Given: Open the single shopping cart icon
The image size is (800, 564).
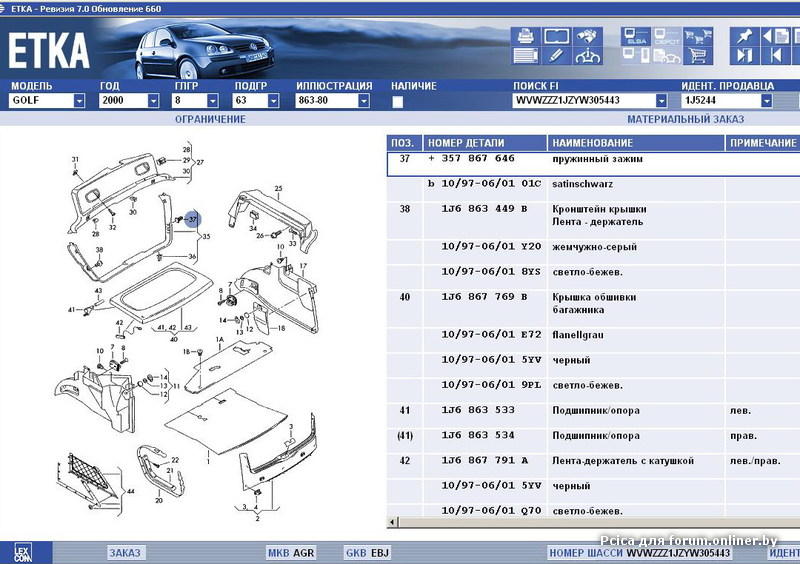Looking at the screenshot, I should pyautogui.click(x=697, y=55).
